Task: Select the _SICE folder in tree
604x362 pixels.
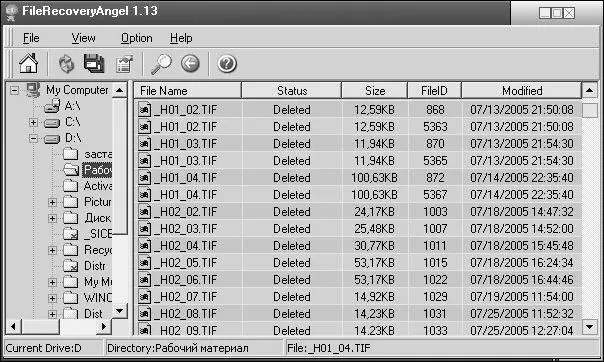Action: tap(88, 234)
